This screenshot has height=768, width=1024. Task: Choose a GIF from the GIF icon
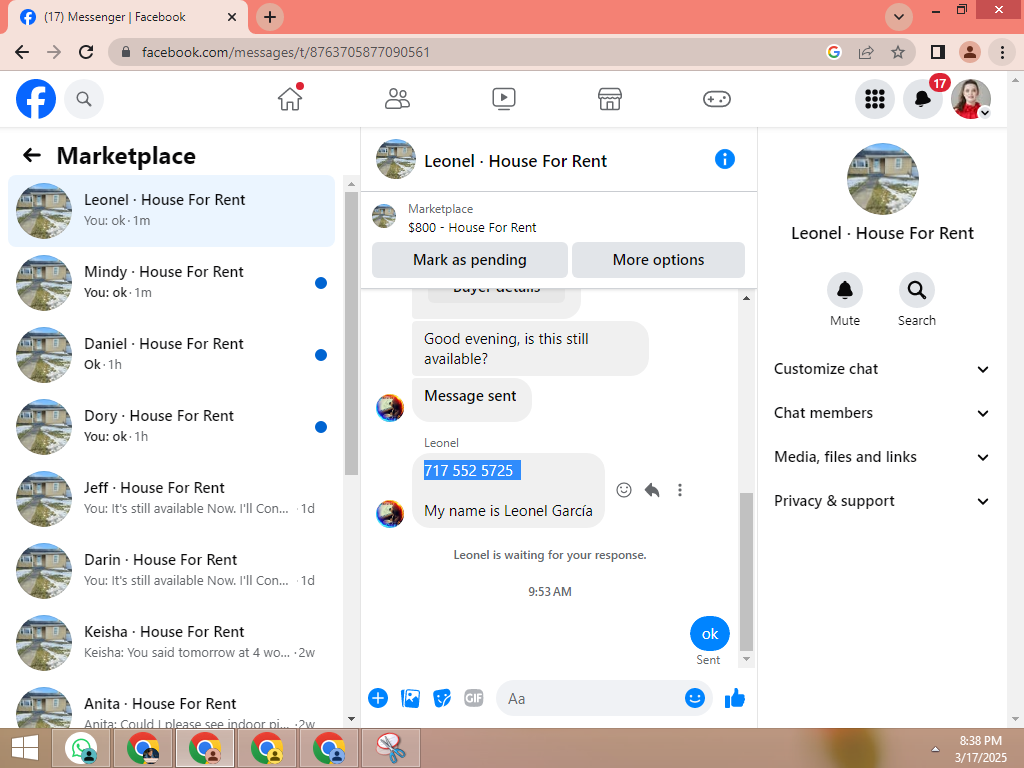(473, 698)
